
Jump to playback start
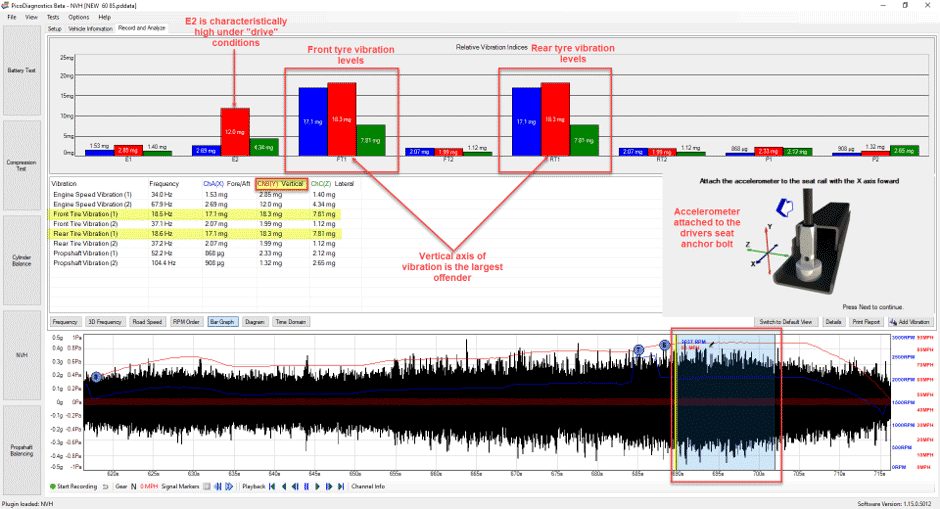[272, 486]
